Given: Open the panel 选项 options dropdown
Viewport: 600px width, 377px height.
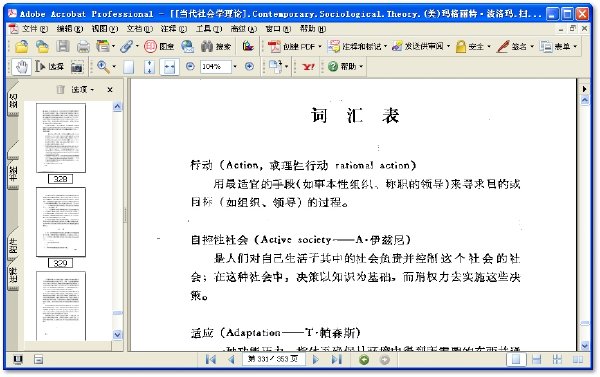Looking at the screenshot, I should point(83,90).
